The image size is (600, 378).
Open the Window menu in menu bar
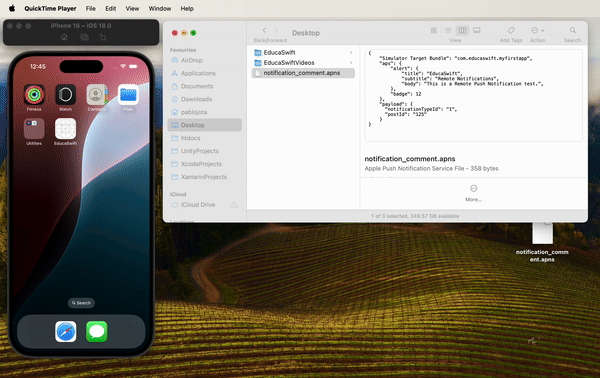[x=160, y=8]
